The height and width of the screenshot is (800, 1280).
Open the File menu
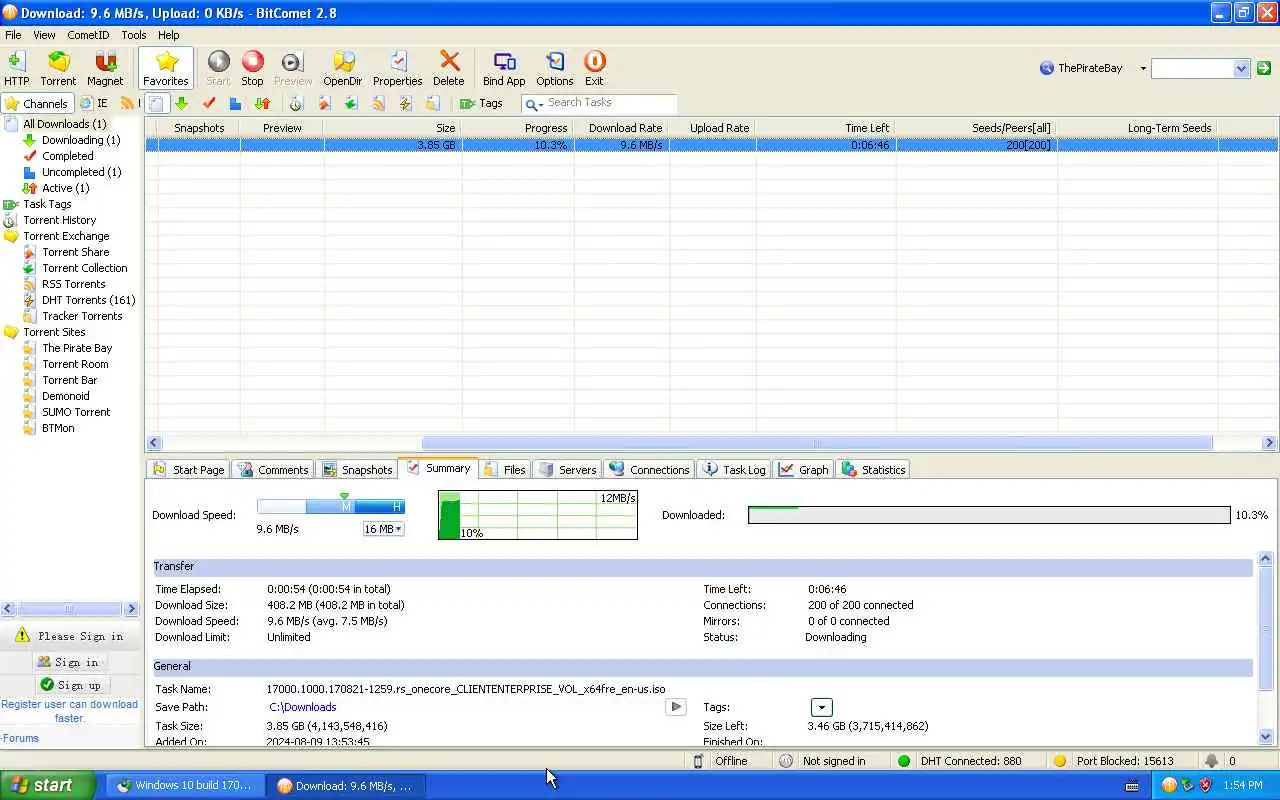[x=13, y=35]
